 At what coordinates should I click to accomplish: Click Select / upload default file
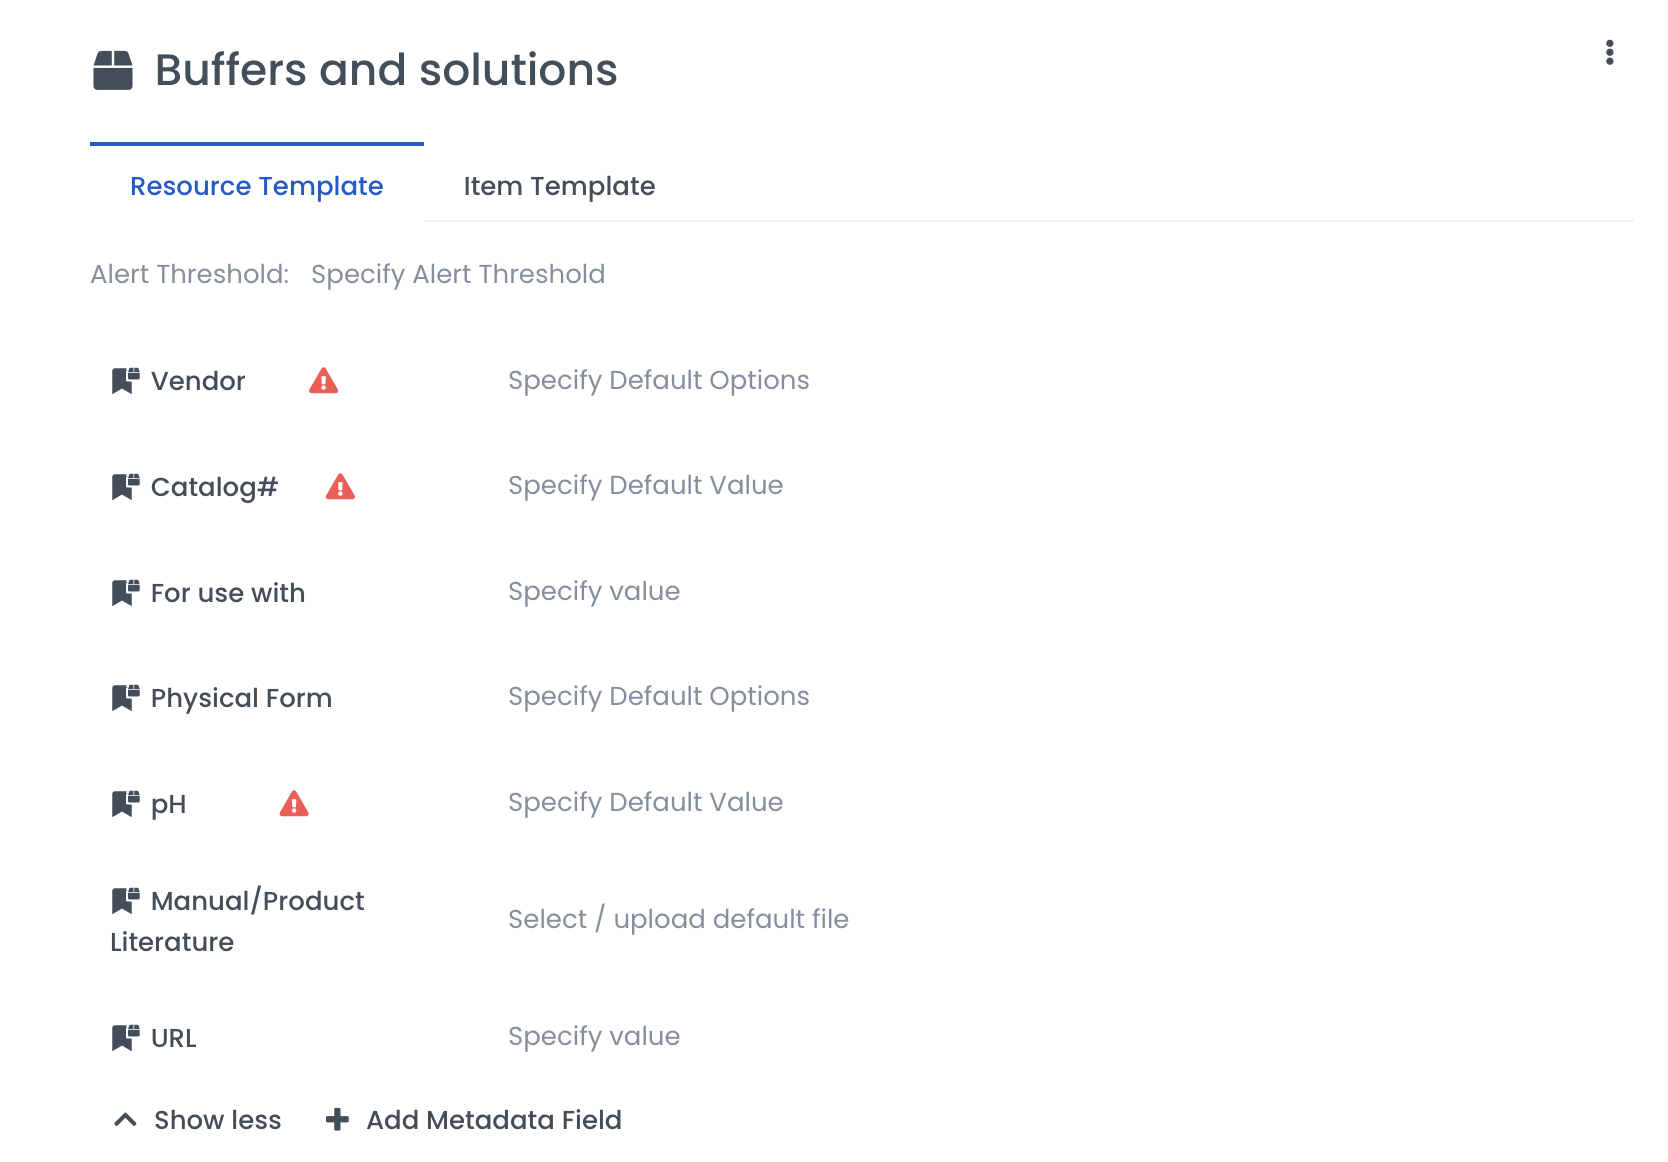click(678, 919)
